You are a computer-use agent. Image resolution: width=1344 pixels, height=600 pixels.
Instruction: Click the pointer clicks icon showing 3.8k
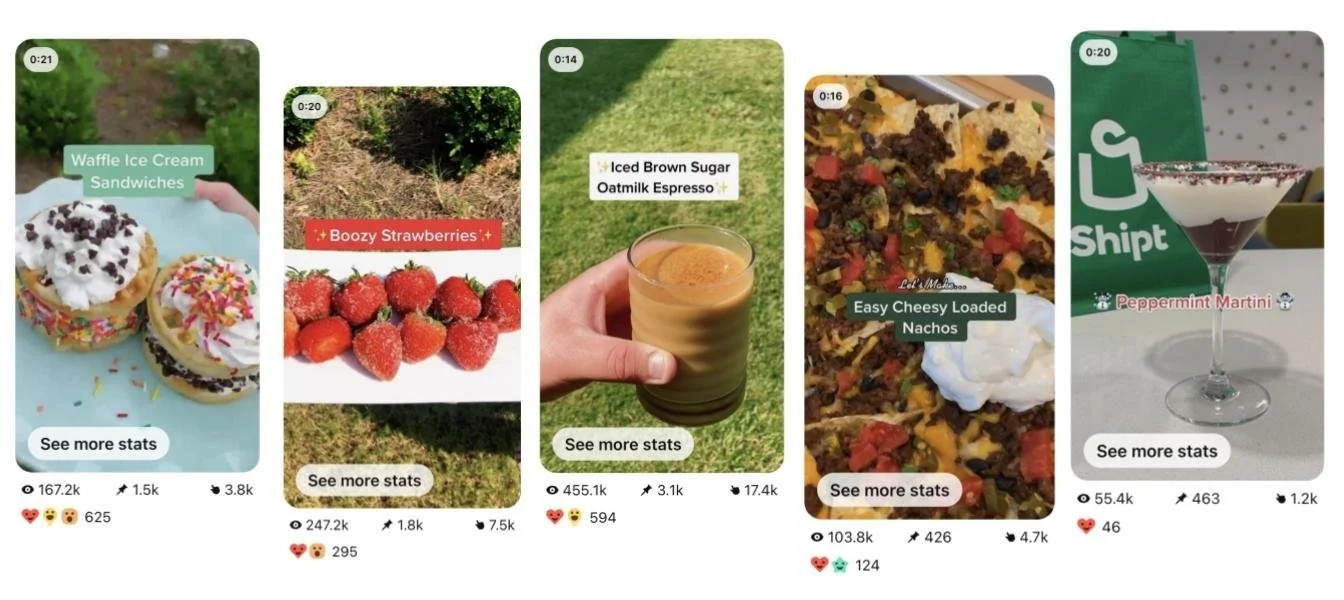point(216,490)
